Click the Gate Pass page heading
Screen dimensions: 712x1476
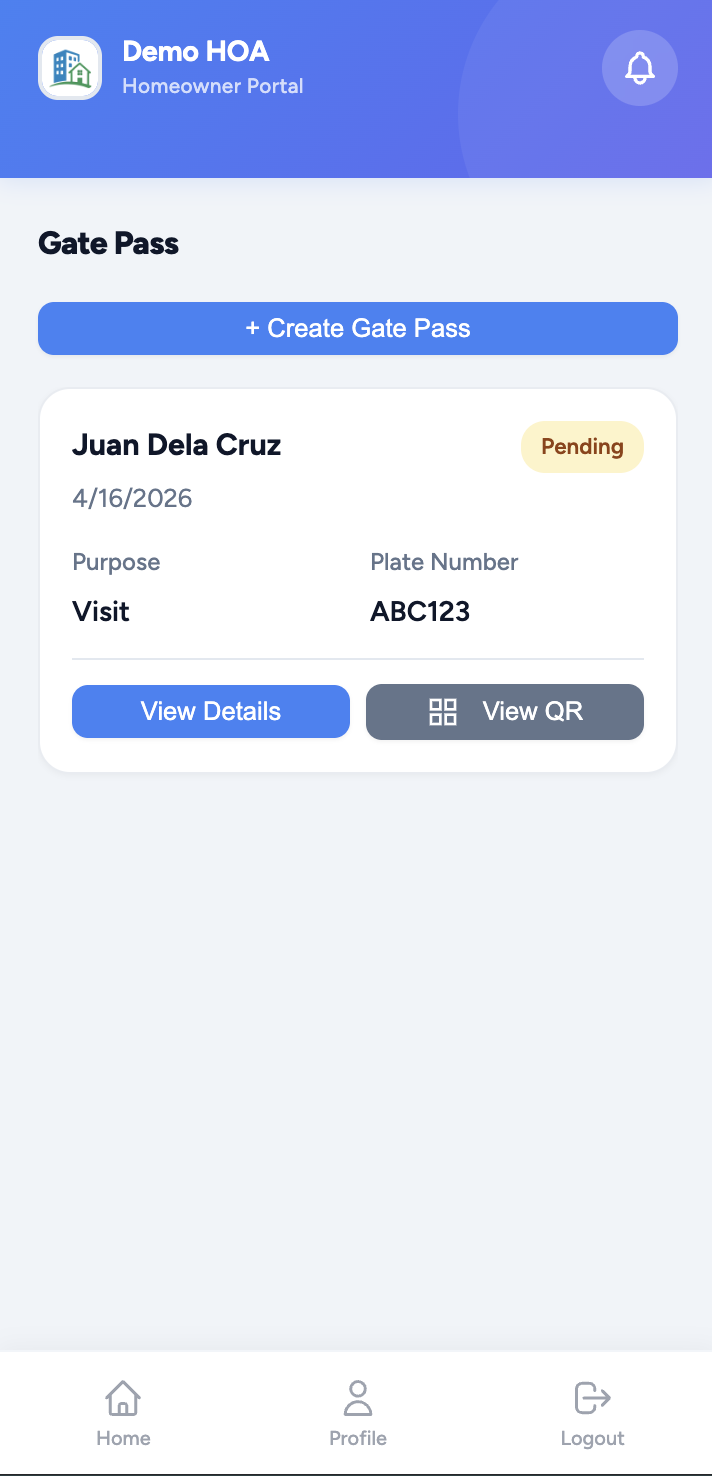[109, 243]
